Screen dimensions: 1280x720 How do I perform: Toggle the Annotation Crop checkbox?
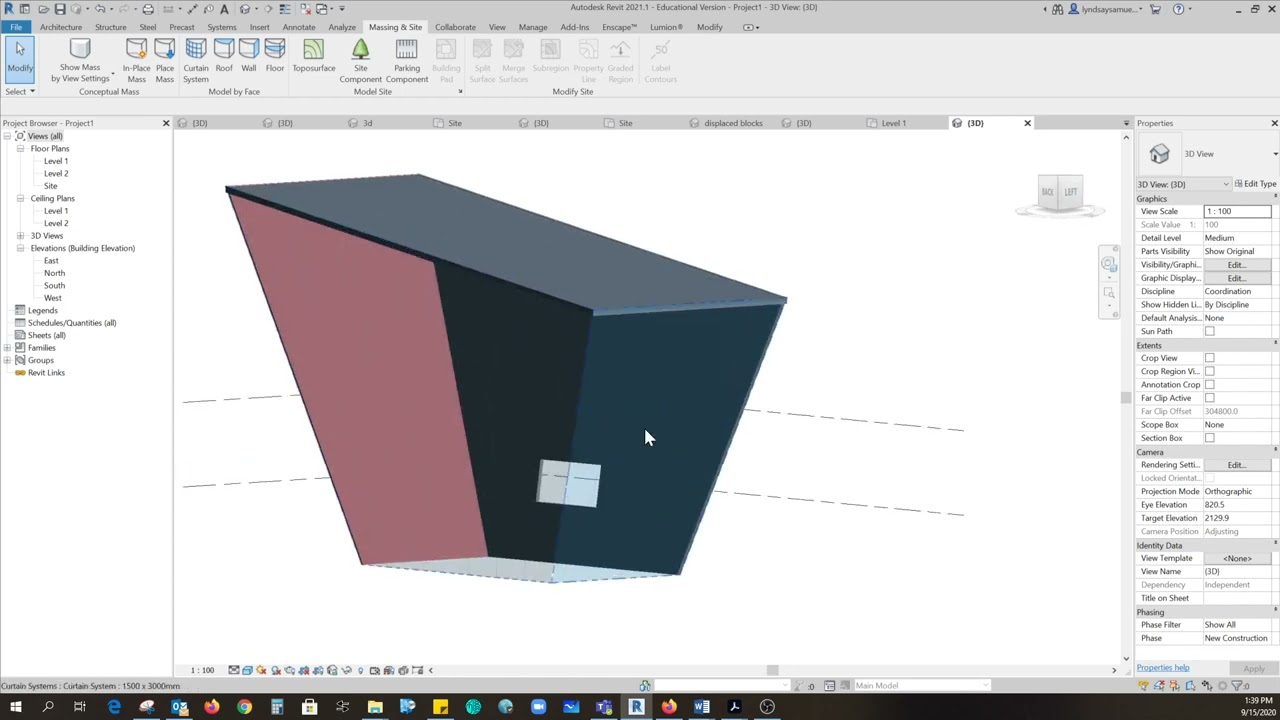[1209, 384]
